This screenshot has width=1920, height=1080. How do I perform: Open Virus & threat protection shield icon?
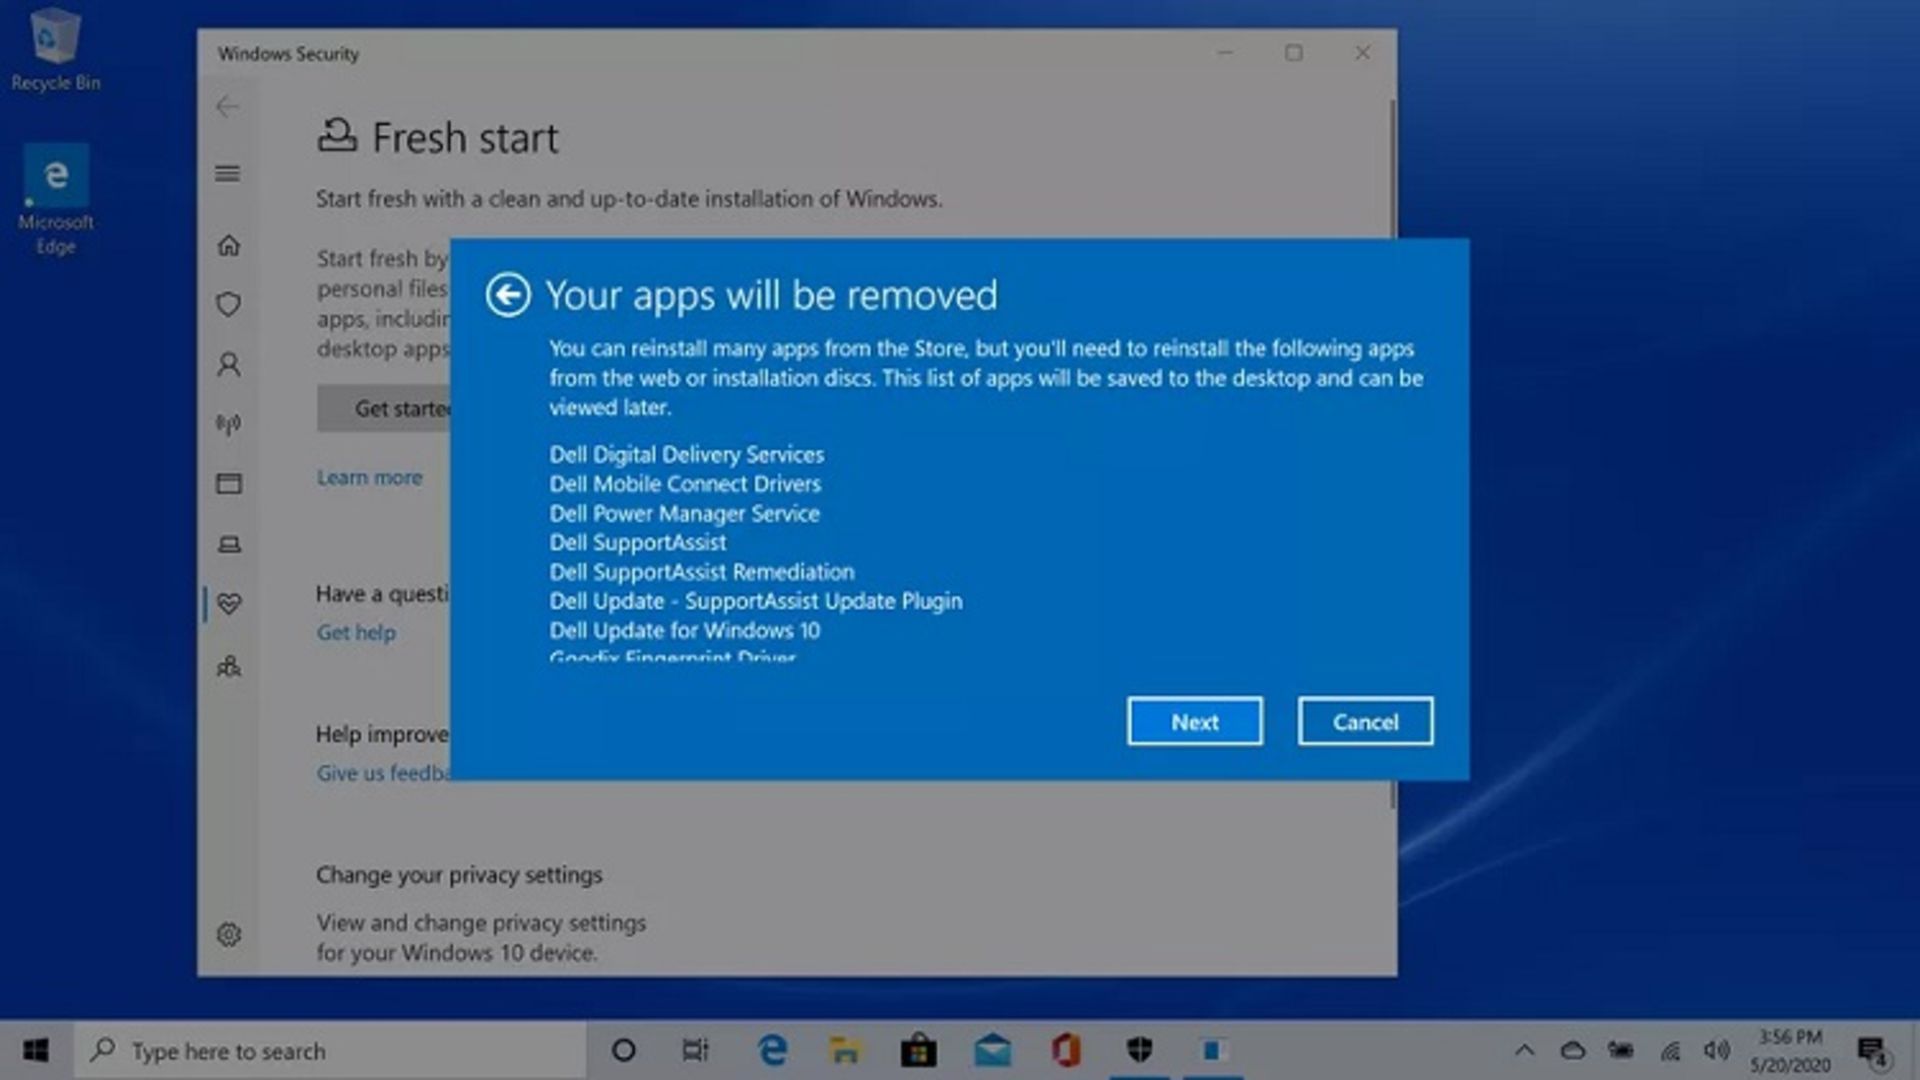coord(229,304)
